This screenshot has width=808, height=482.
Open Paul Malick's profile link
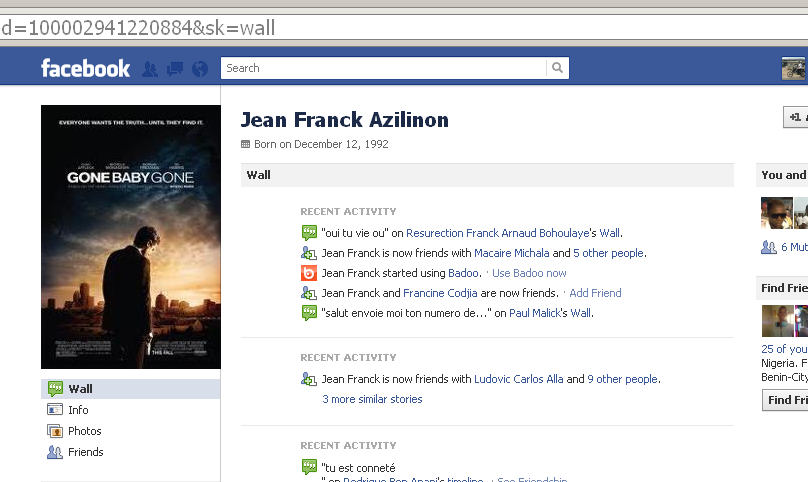tap(537, 313)
